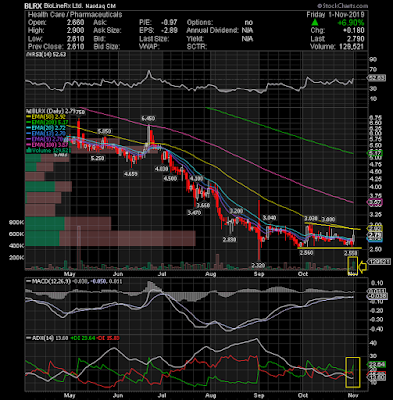Click the Chg value +0.180
Screen dimensions: 393x400
coord(353,31)
